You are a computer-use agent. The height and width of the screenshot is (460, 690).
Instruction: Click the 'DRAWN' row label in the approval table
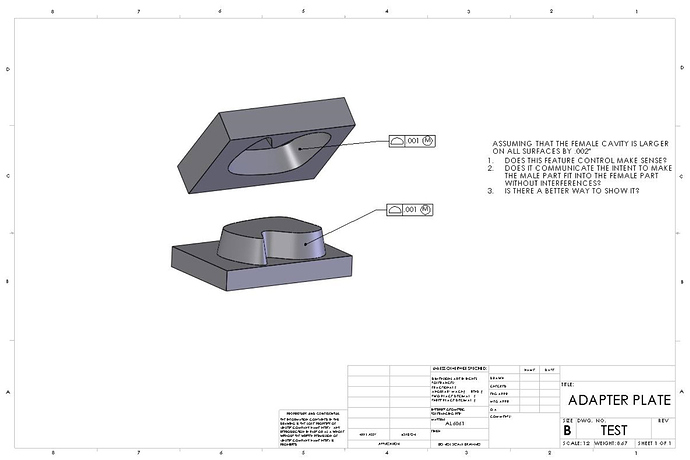coord(497,378)
